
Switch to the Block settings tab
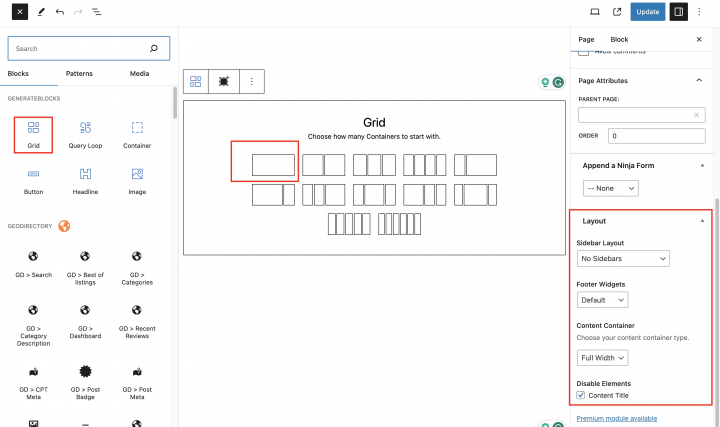point(619,39)
